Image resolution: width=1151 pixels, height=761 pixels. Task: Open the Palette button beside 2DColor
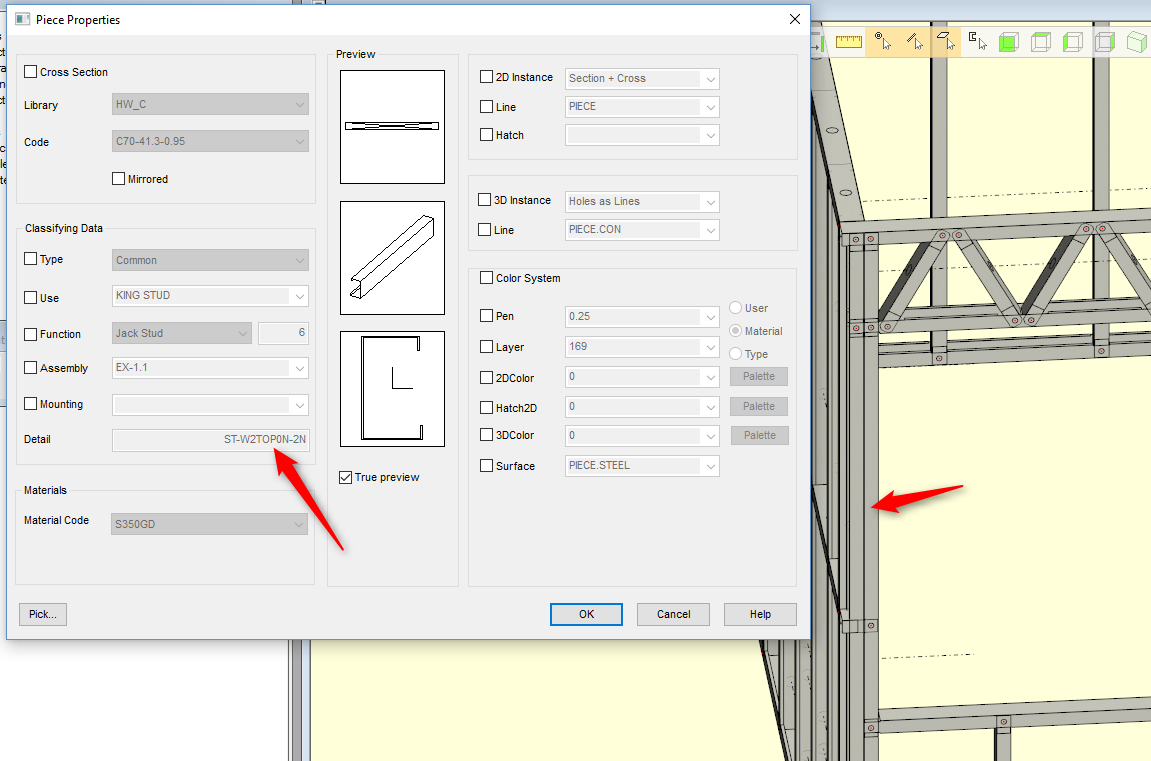click(x=758, y=377)
